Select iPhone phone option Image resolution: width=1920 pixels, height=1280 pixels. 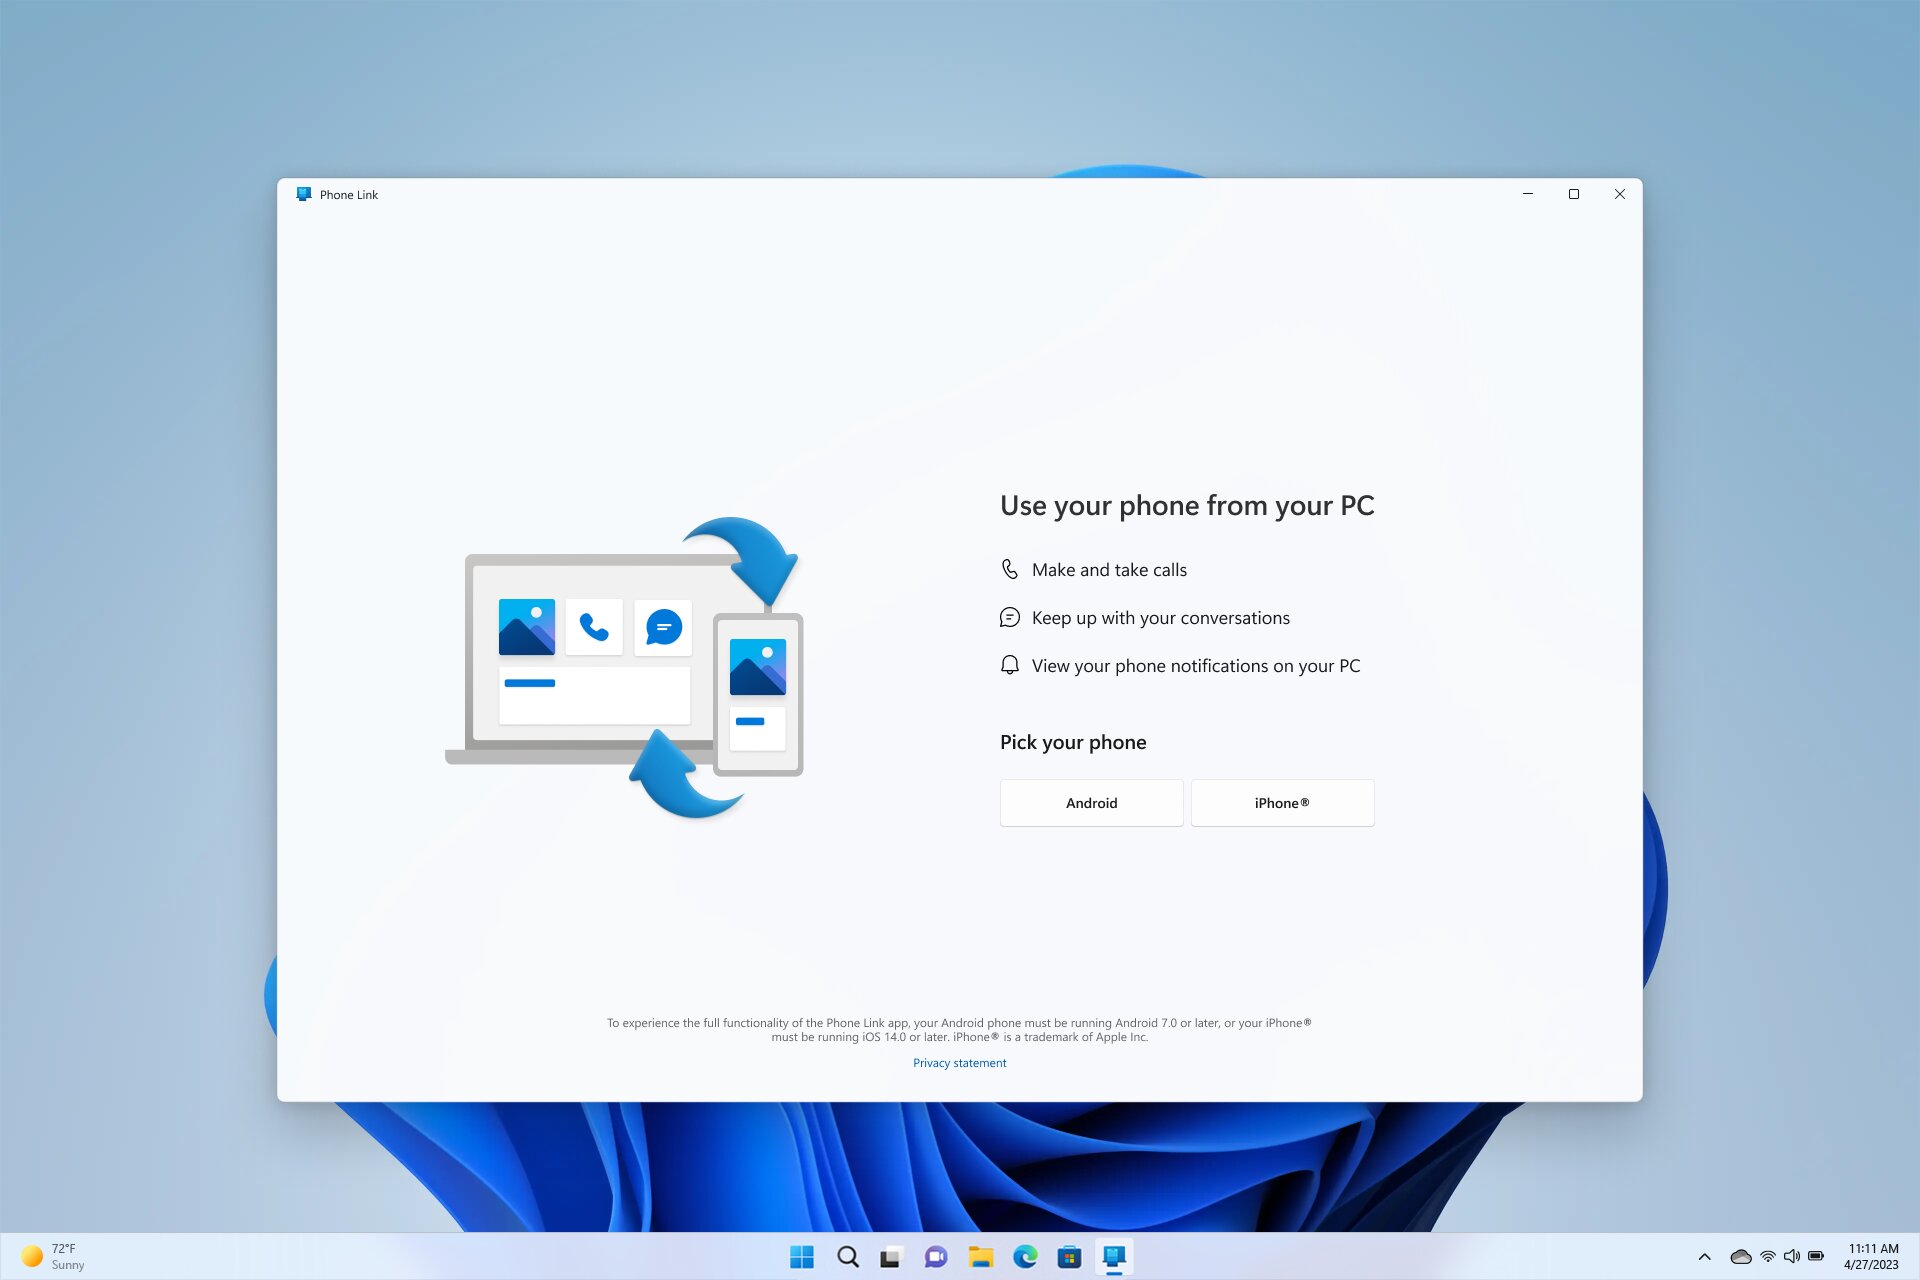point(1281,803)
